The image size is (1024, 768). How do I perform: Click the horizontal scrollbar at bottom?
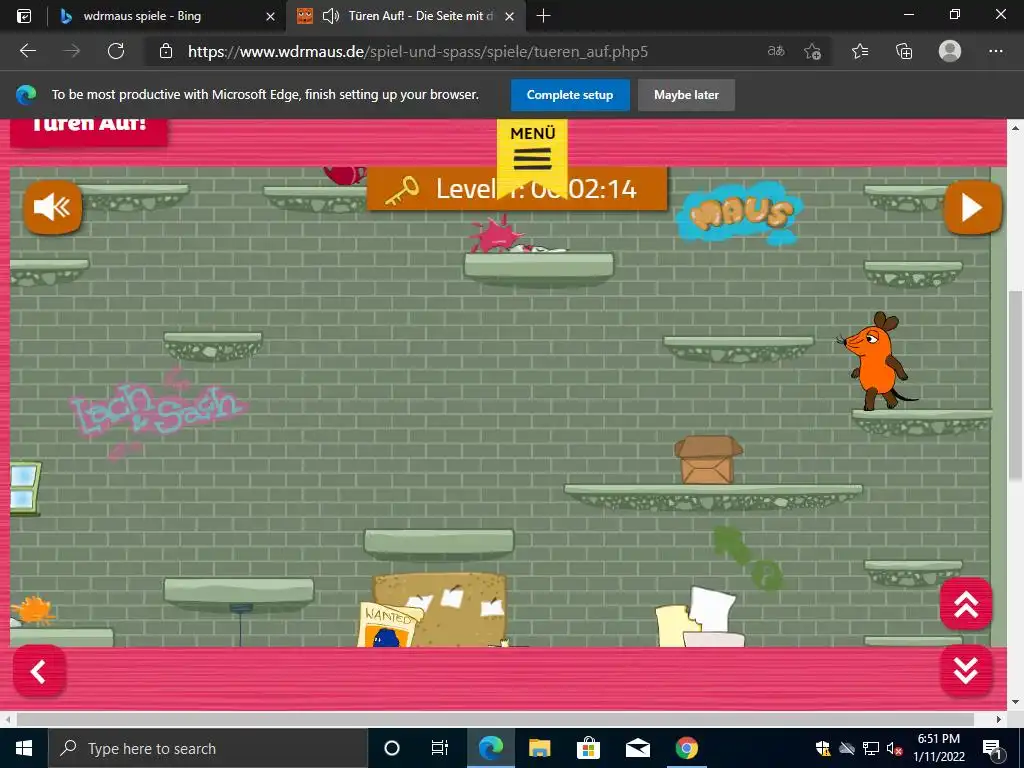click(495, 719)
